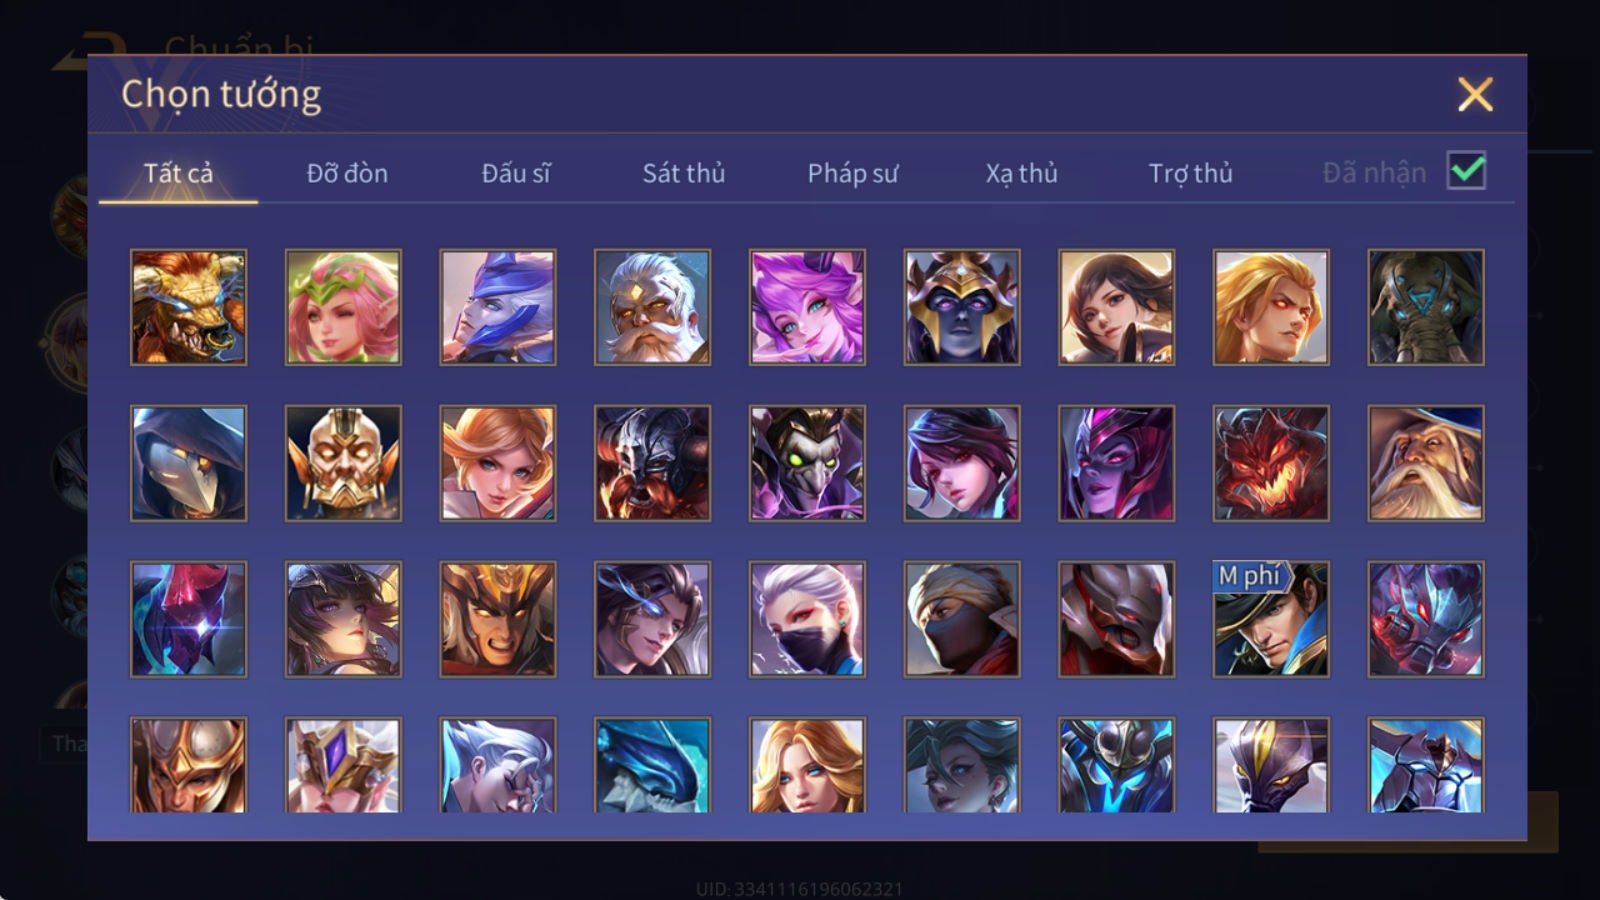Open the Đấu sĩ hero filter
The image size is (1600, 900).
coord(516,173)
